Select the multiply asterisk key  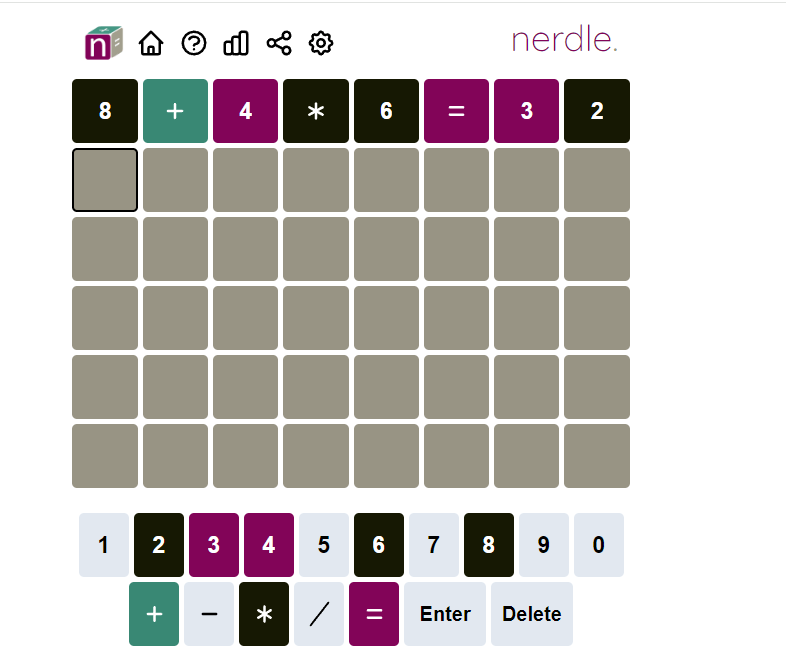click(264, 614)
